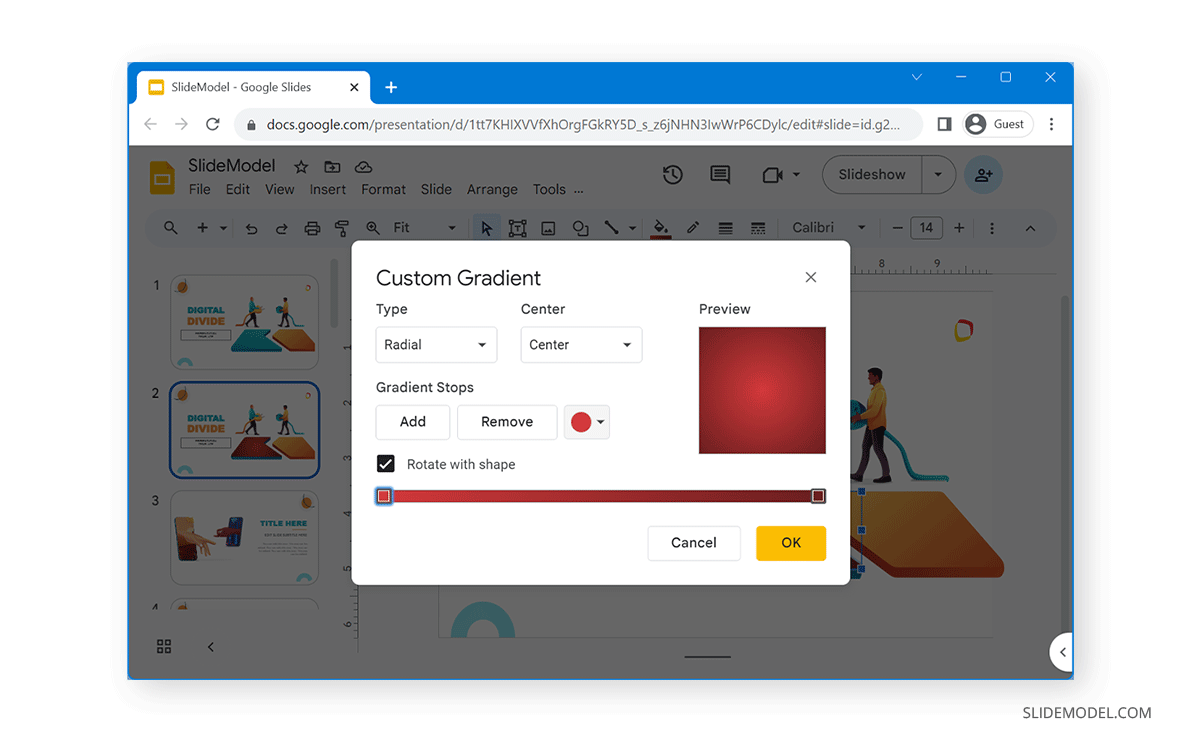Open the comment history icon
Image resolution: width=1200 pixels, height=743 pixels.
(x=720, y=175)
